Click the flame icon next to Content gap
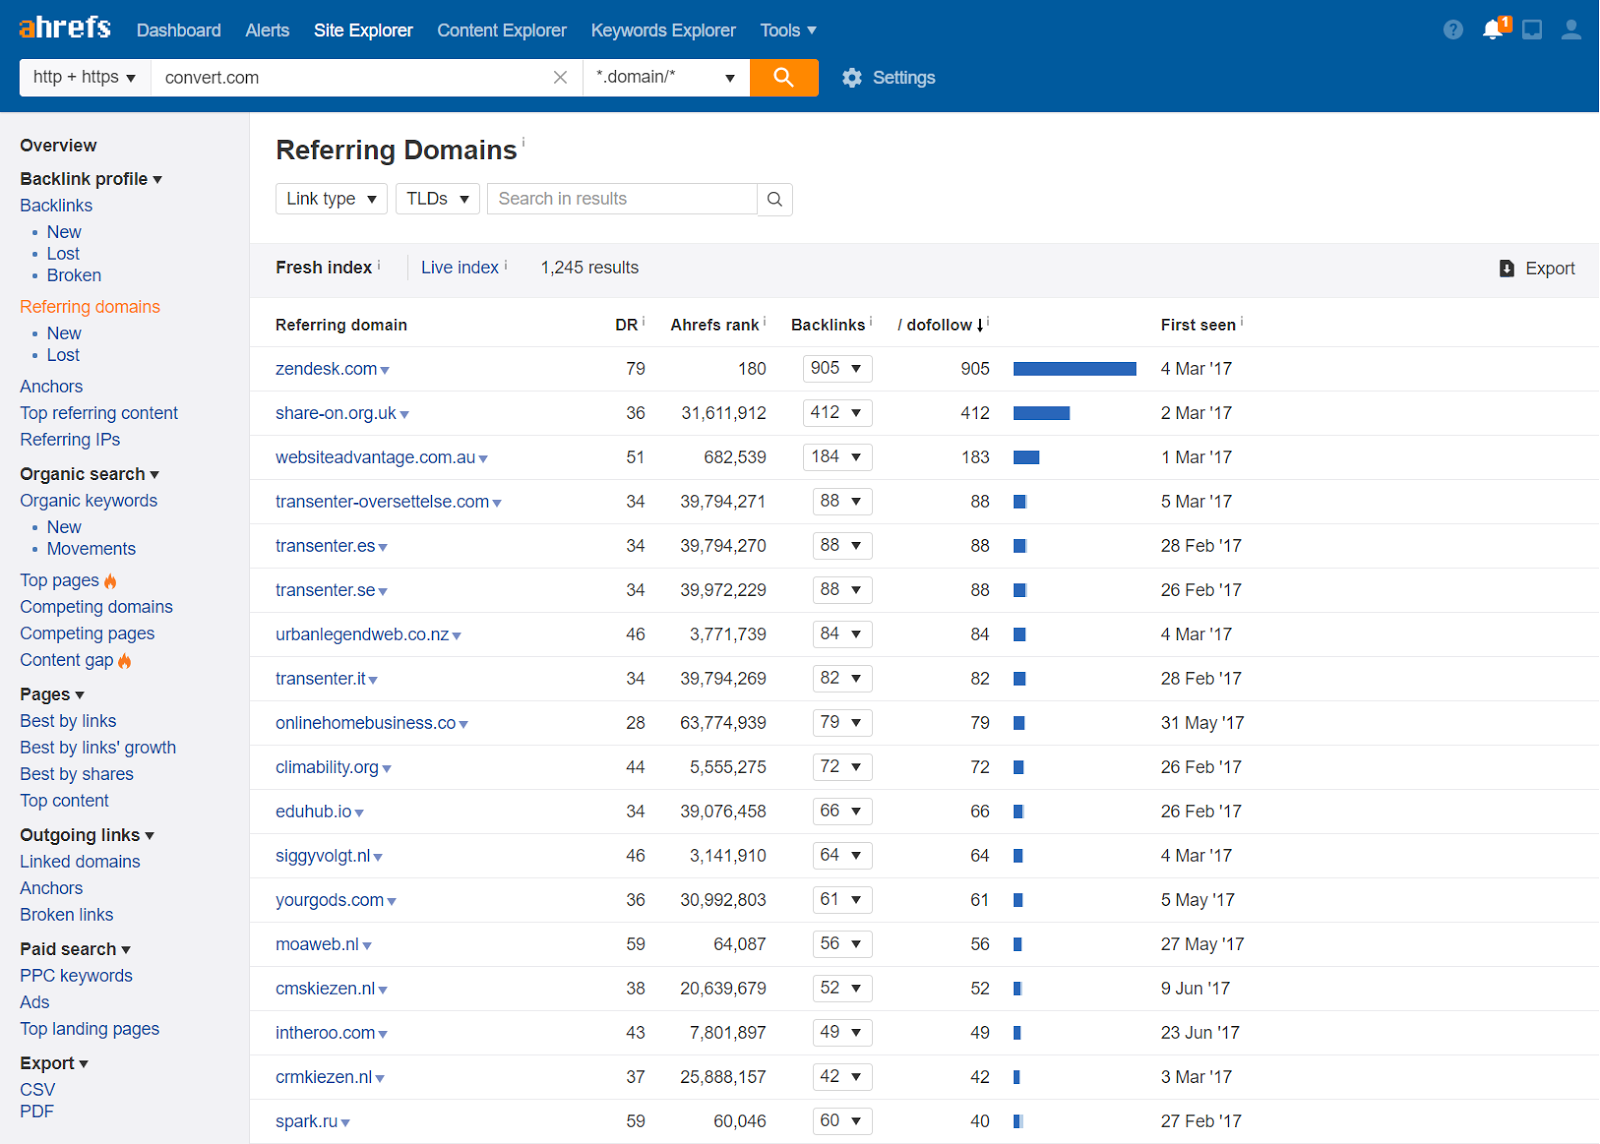This screenshot has width=1600, height=1144. point(125,660)
